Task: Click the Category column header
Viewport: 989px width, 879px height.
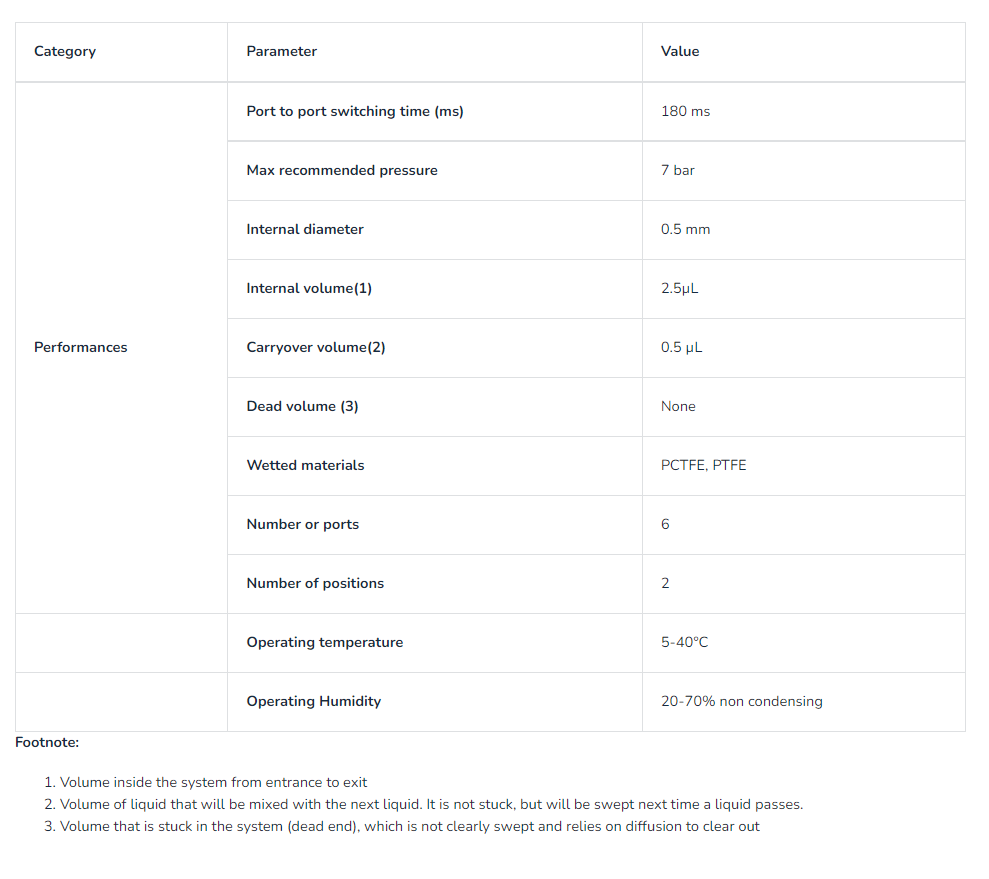Action: pos(65,52)
